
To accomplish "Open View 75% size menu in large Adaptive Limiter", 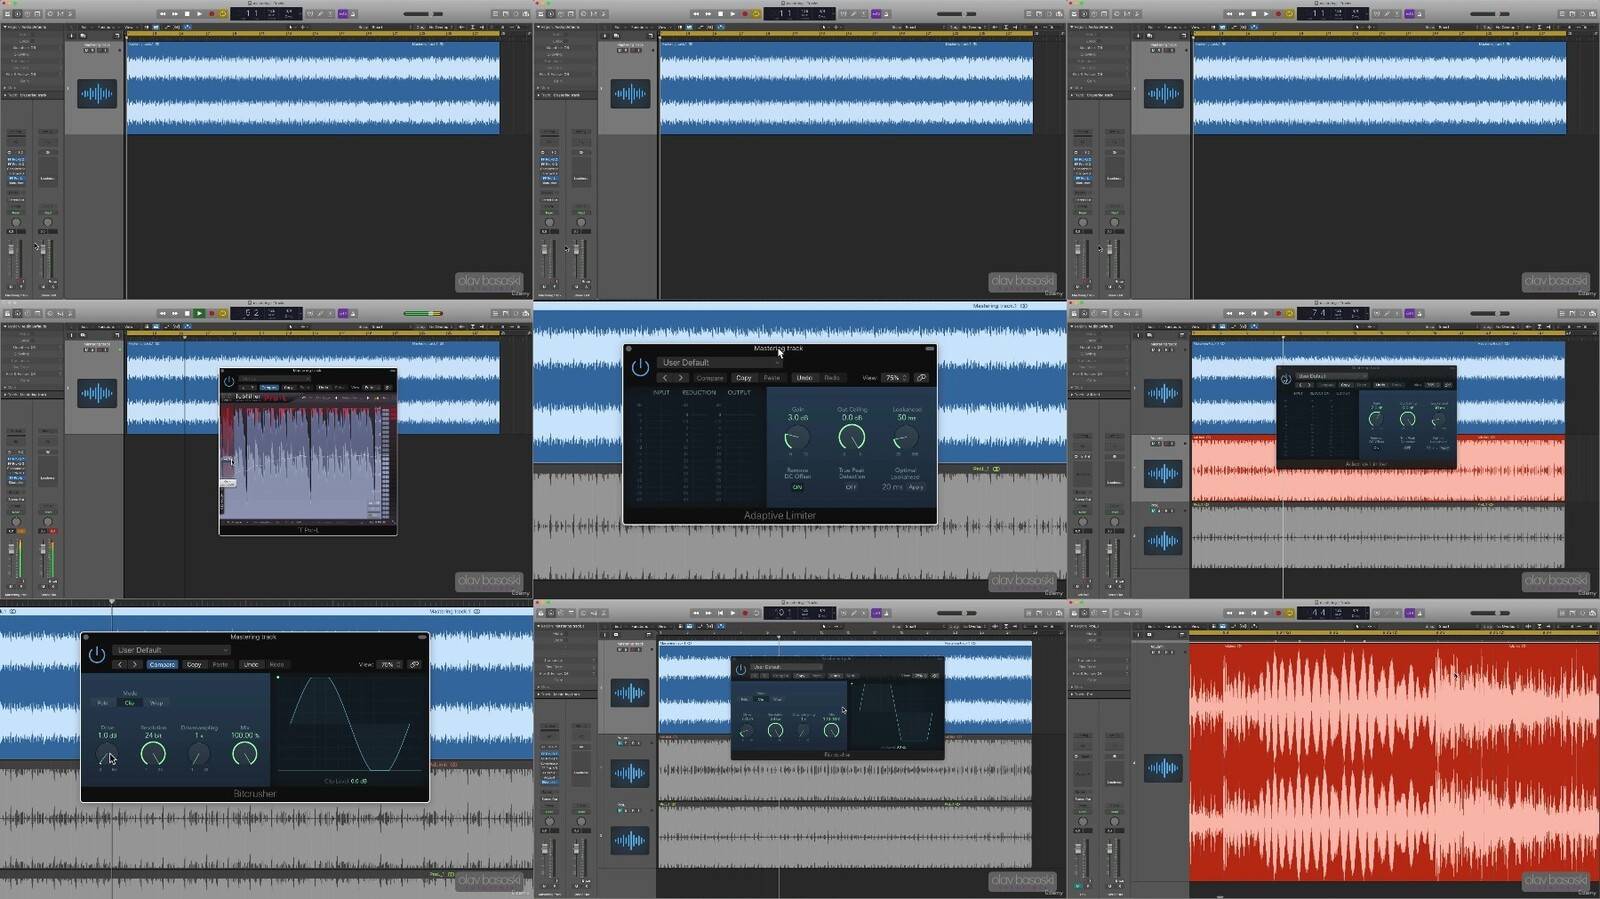I will (x=895, y=378).
